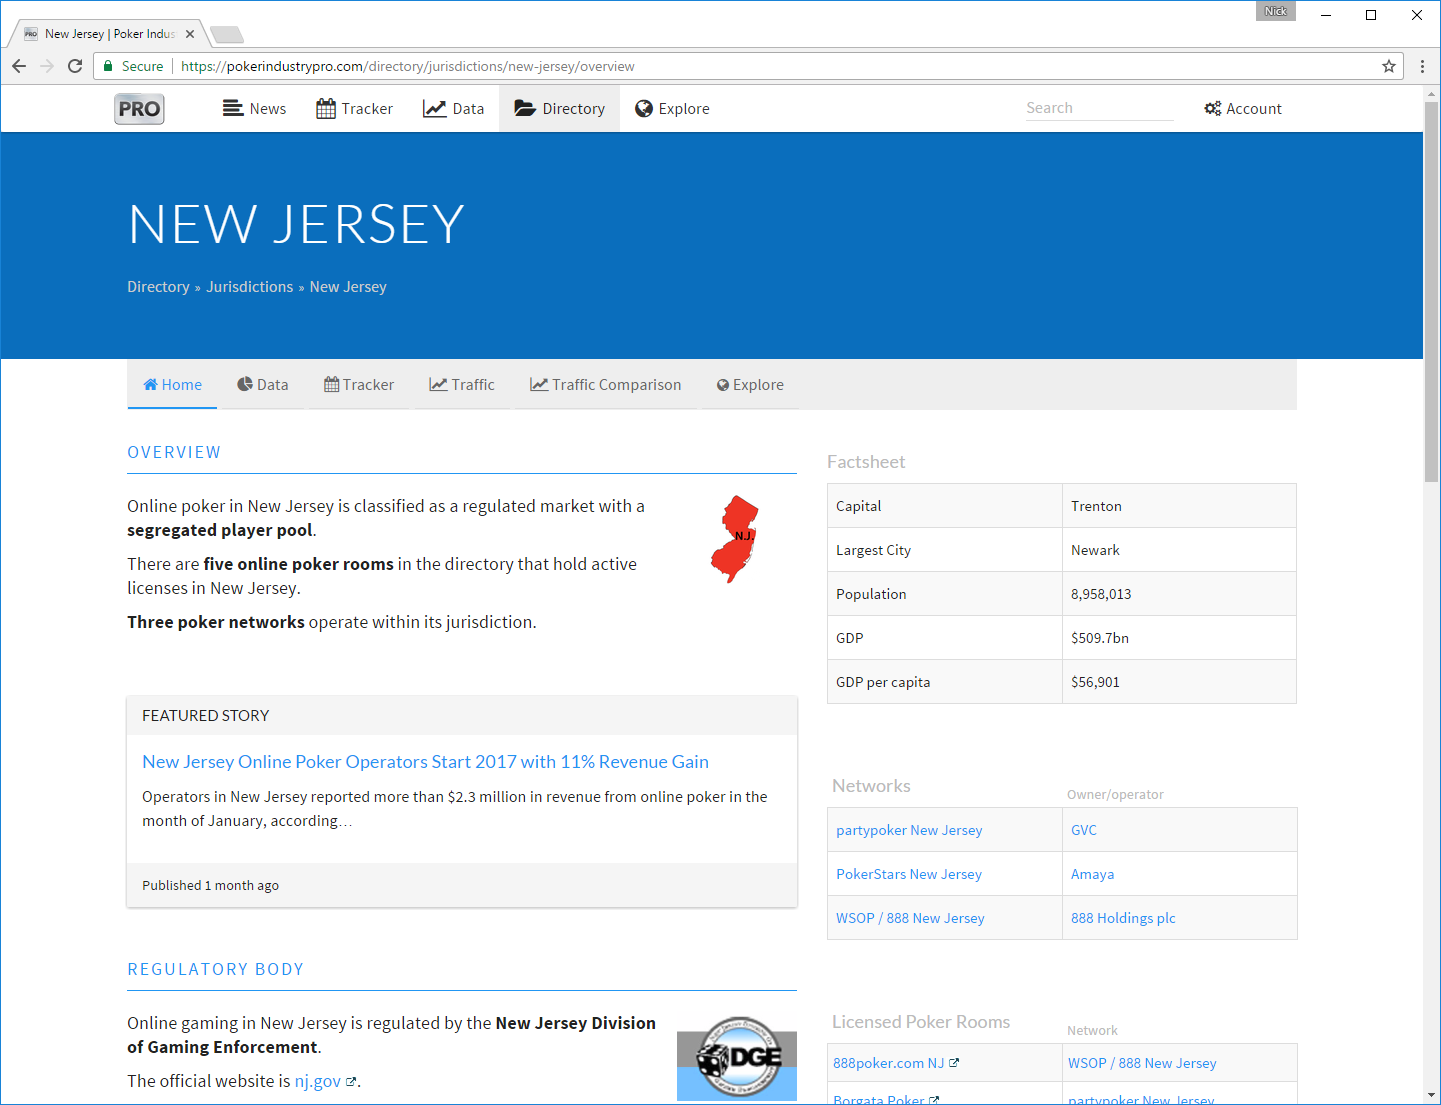Open the Explore sub-tab
This screenshot has height=1105, width=1441.
coord(750,385)
